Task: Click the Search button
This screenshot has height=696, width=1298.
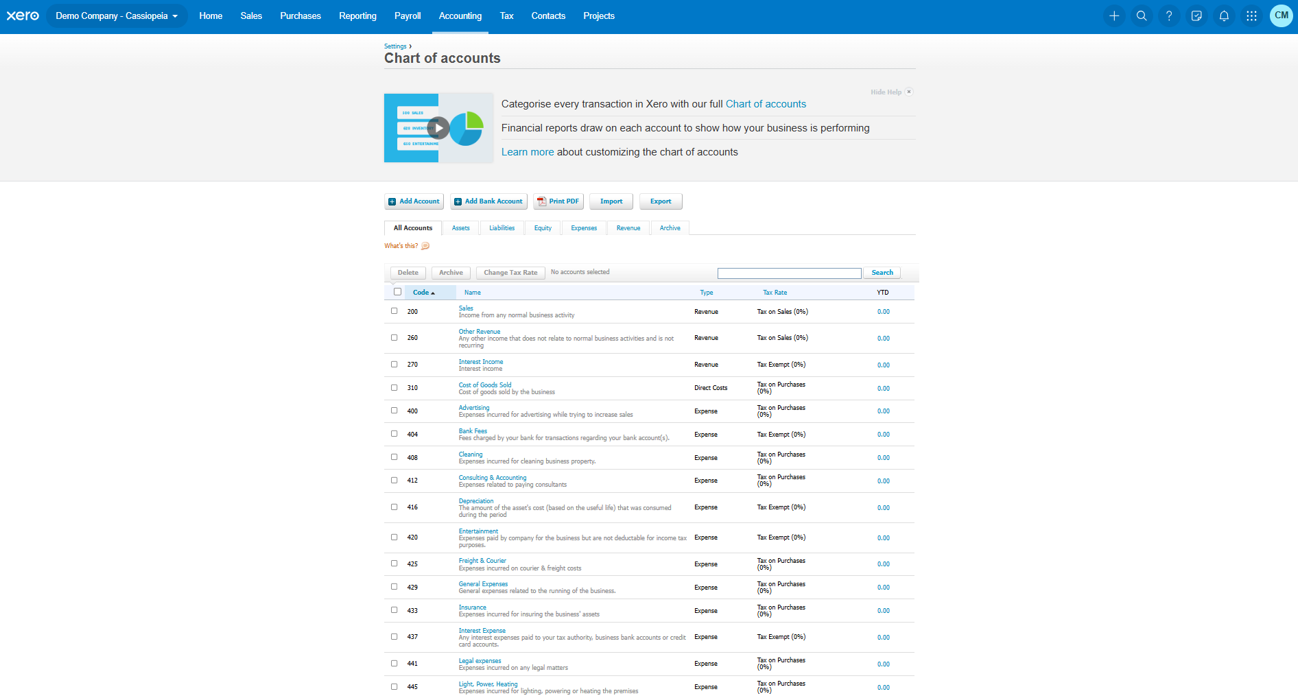Action: (x=882, y=273)
